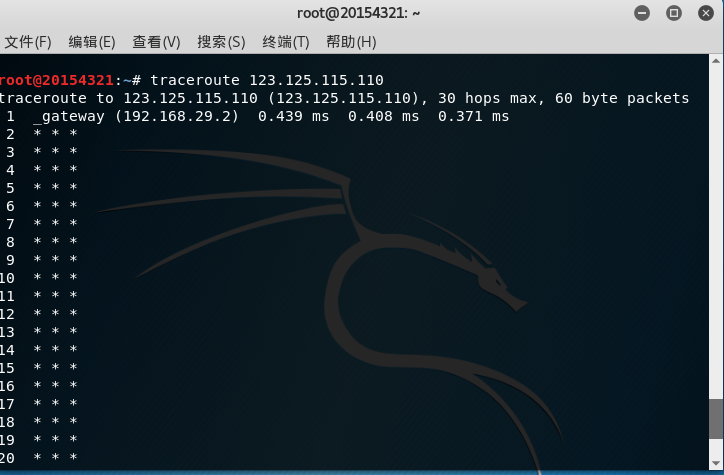
Task: Click the asterisks on hop 12 row
Action: tap(55, 313)
